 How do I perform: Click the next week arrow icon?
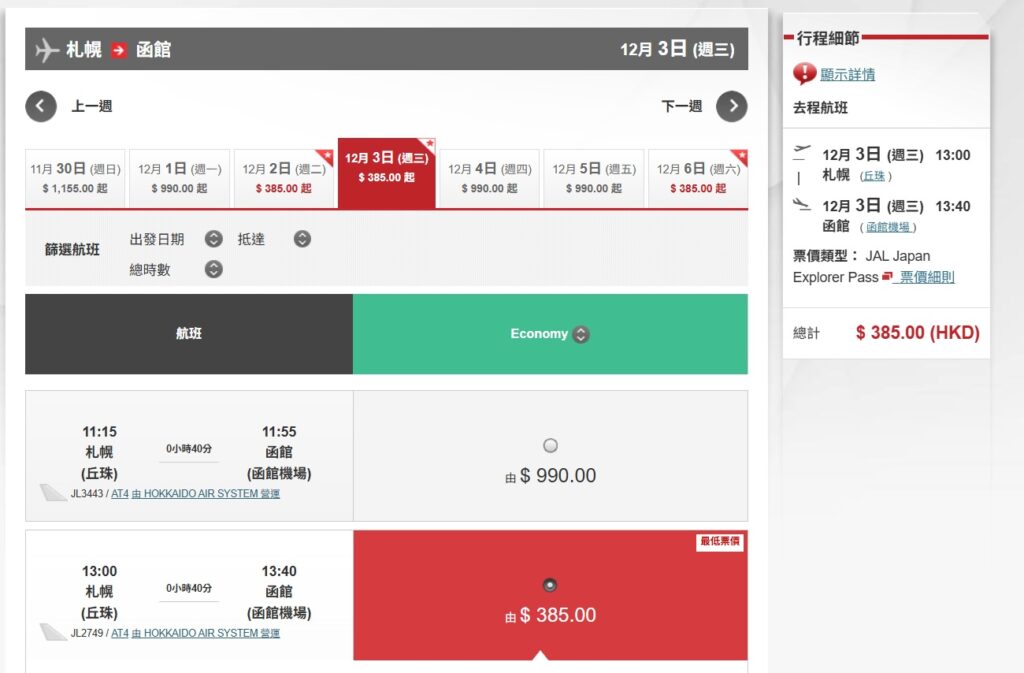(732, 106)
